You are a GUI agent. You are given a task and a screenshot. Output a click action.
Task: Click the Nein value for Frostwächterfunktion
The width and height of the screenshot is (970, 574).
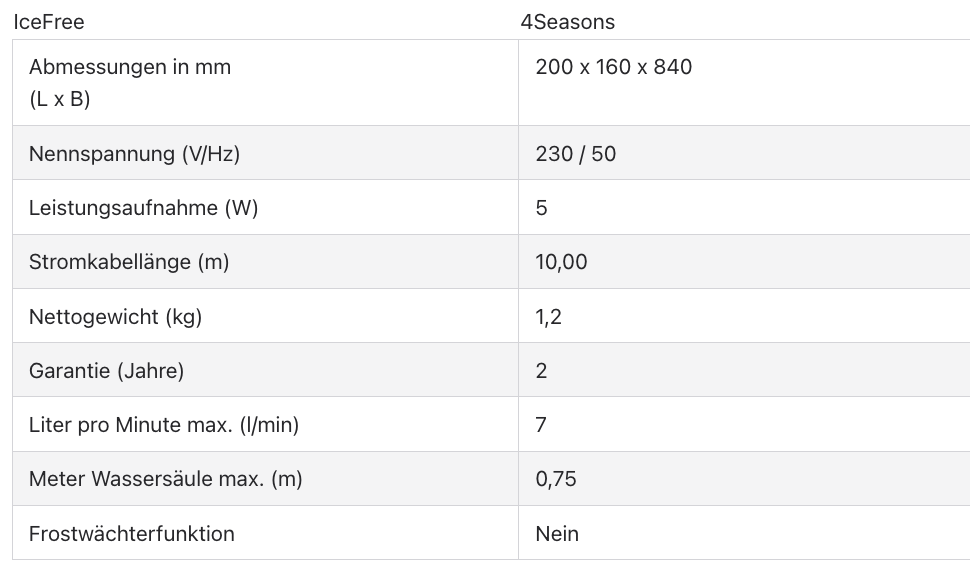[x=557, y=534]
